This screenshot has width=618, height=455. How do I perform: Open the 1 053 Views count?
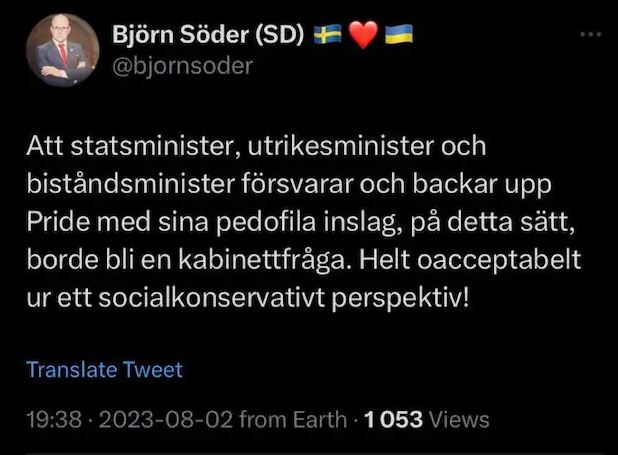click(393, 418)
